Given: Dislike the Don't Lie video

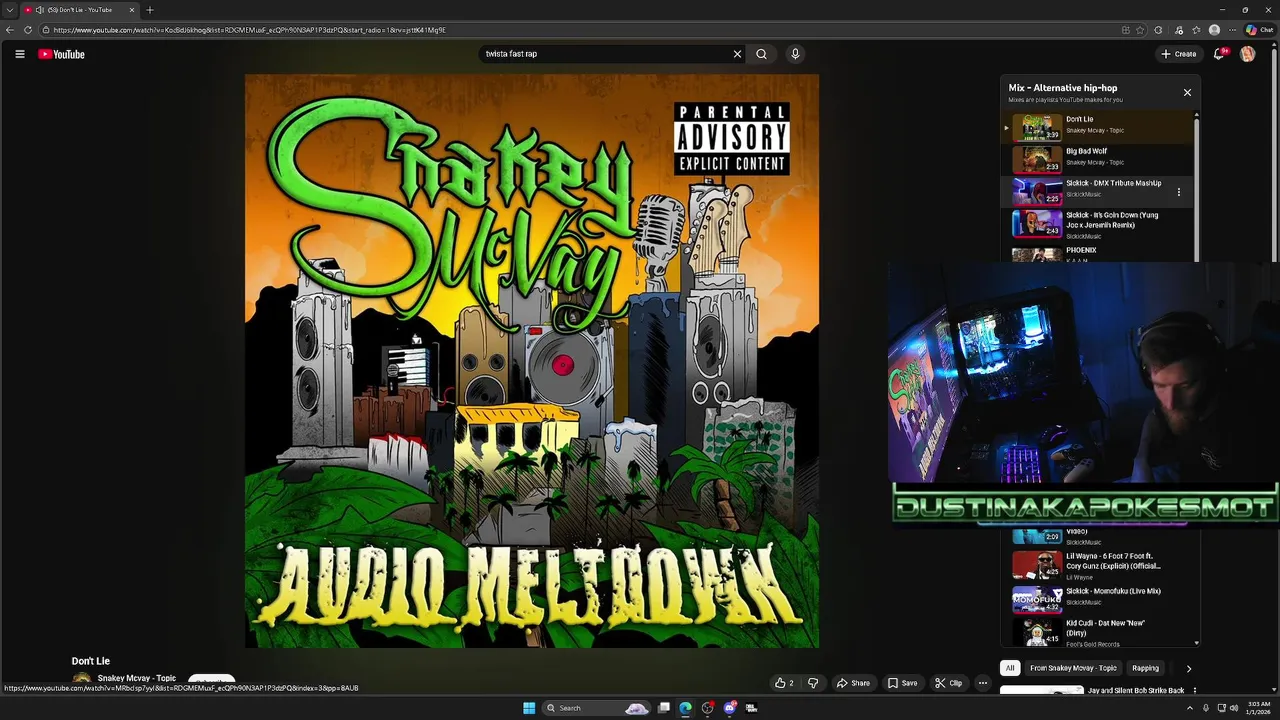Looking at the screenshot, I should click(x=813, y=683).
